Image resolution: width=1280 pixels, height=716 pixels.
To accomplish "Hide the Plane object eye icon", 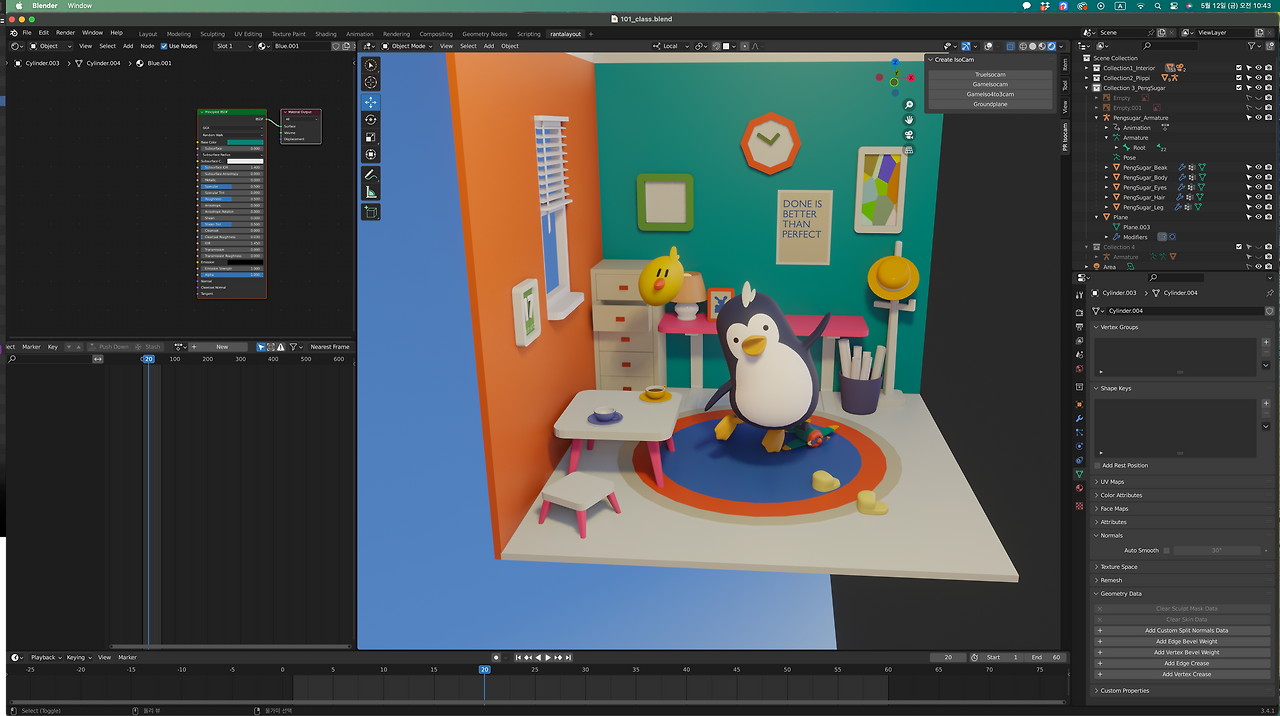I will (1258, 217).
